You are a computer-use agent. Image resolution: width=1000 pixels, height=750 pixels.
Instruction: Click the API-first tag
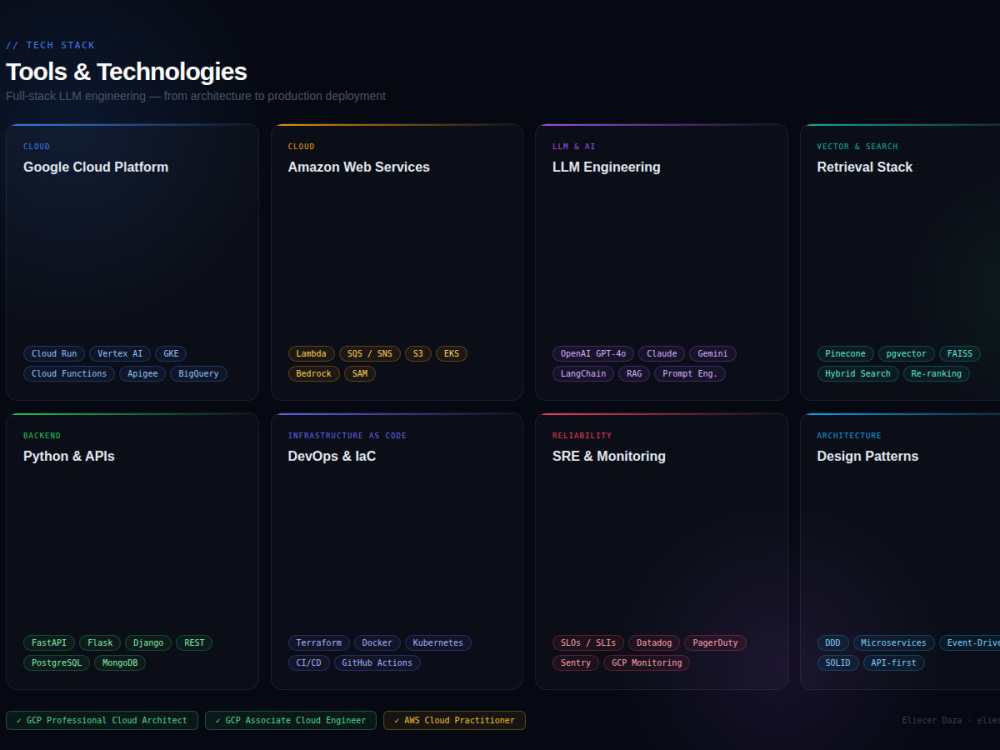pos(893,663)
